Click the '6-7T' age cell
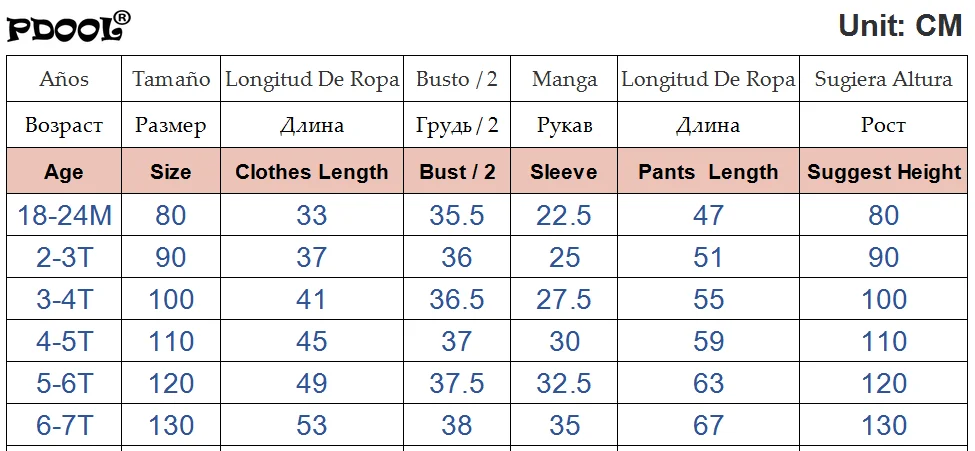The image size is (975, 451). [x=64, y=425]
